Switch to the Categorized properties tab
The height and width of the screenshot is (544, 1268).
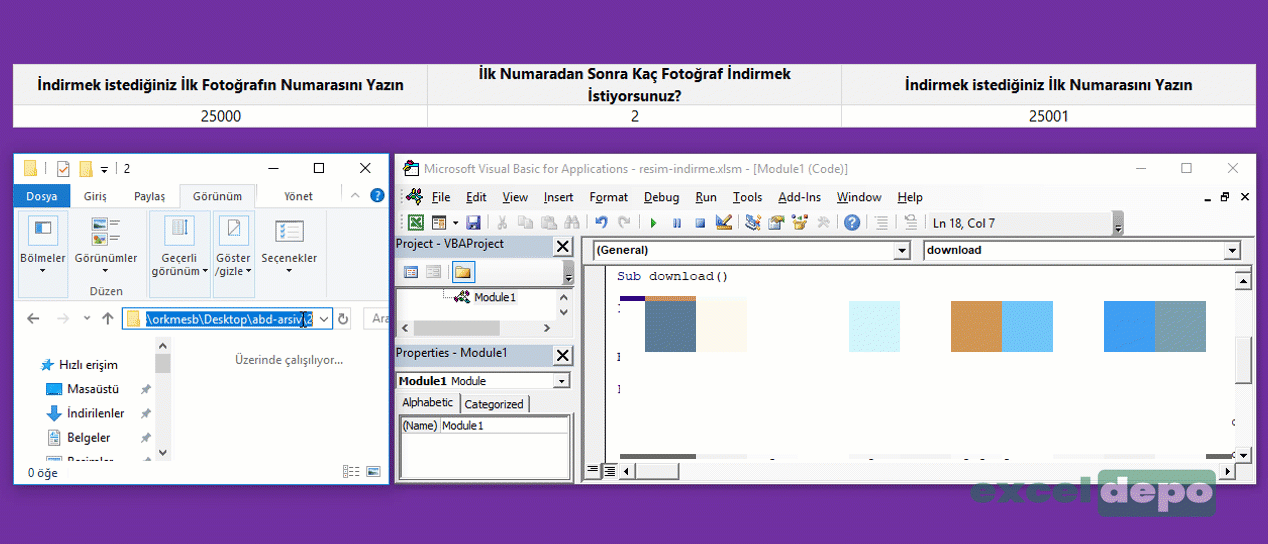[x=494, y=404]
